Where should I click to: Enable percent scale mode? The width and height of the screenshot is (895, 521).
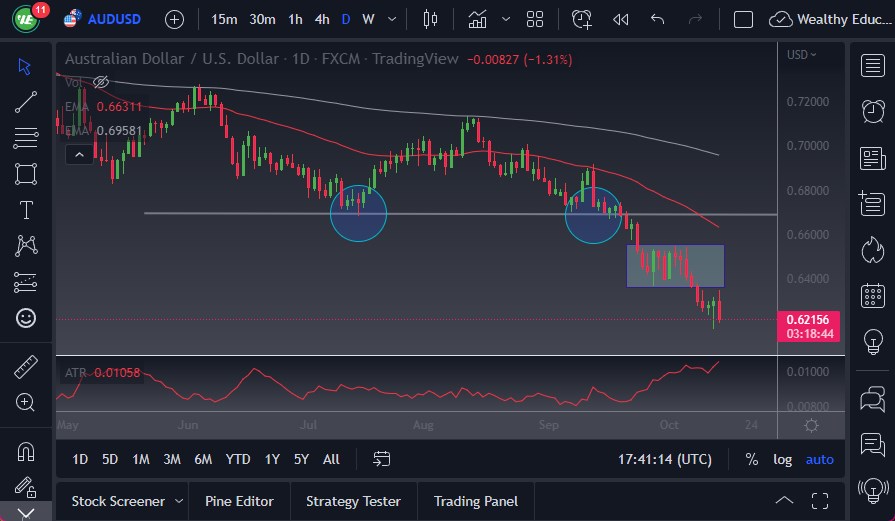tap(751, 459)
